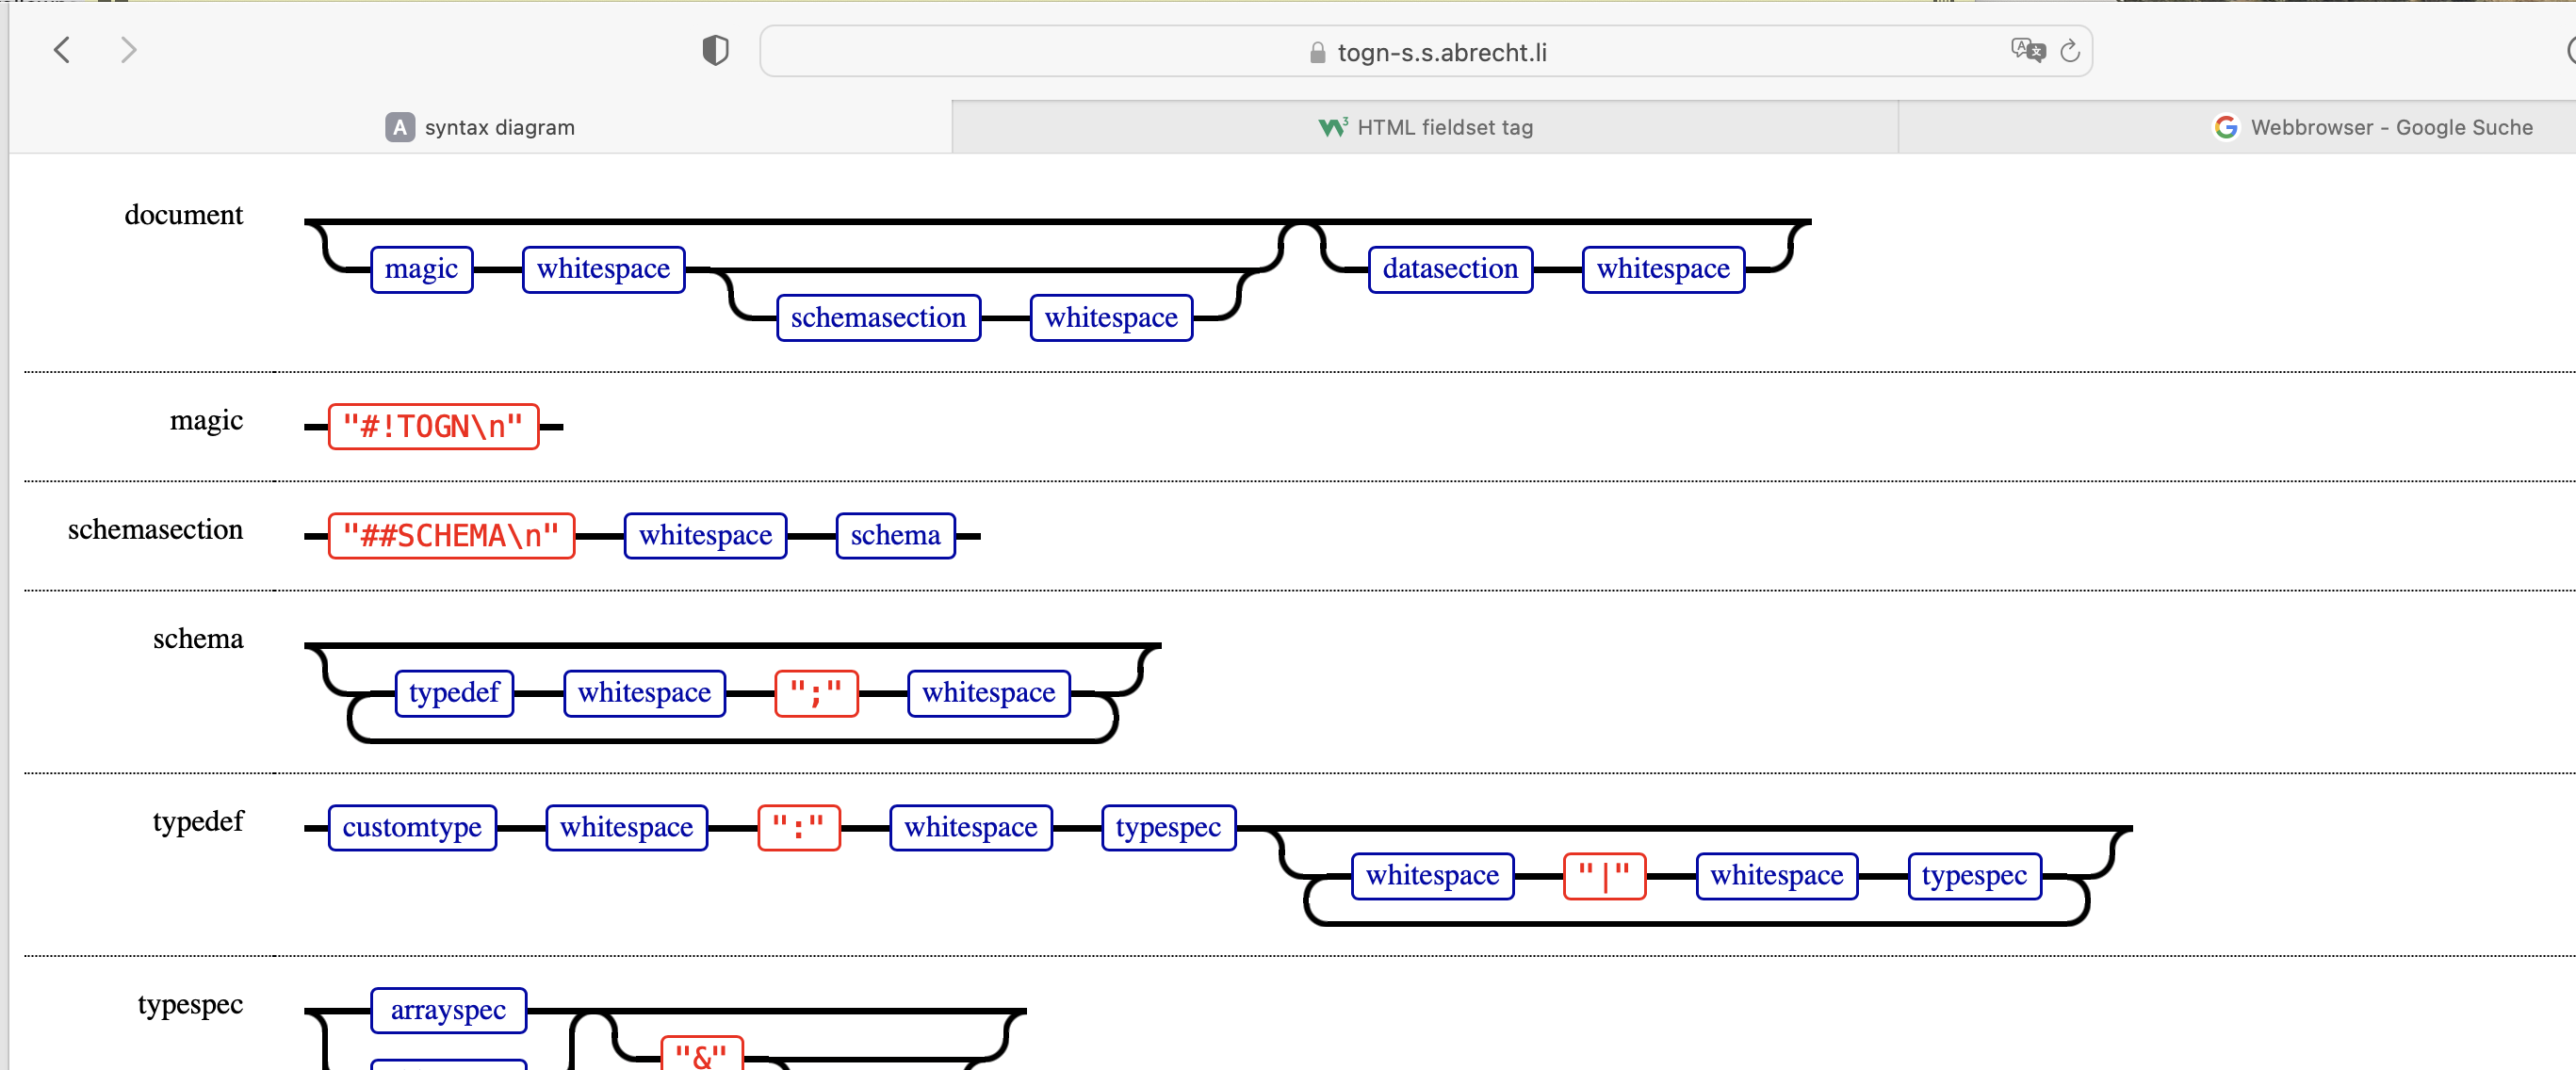Click the ":" terminal in typedef row
Image resolution: width=2576 pixels, height=1070 pixels.
coord(798,828)
